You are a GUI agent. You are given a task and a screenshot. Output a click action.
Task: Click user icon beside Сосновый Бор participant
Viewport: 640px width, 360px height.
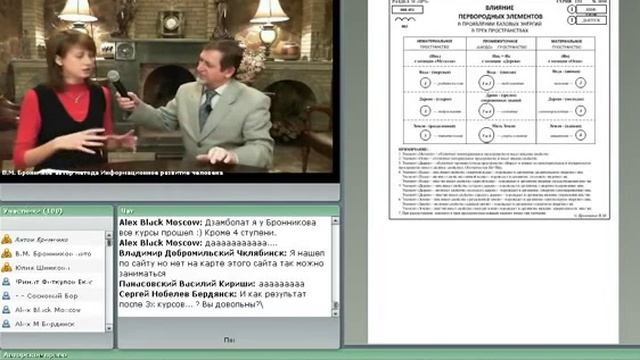point(6,296)
